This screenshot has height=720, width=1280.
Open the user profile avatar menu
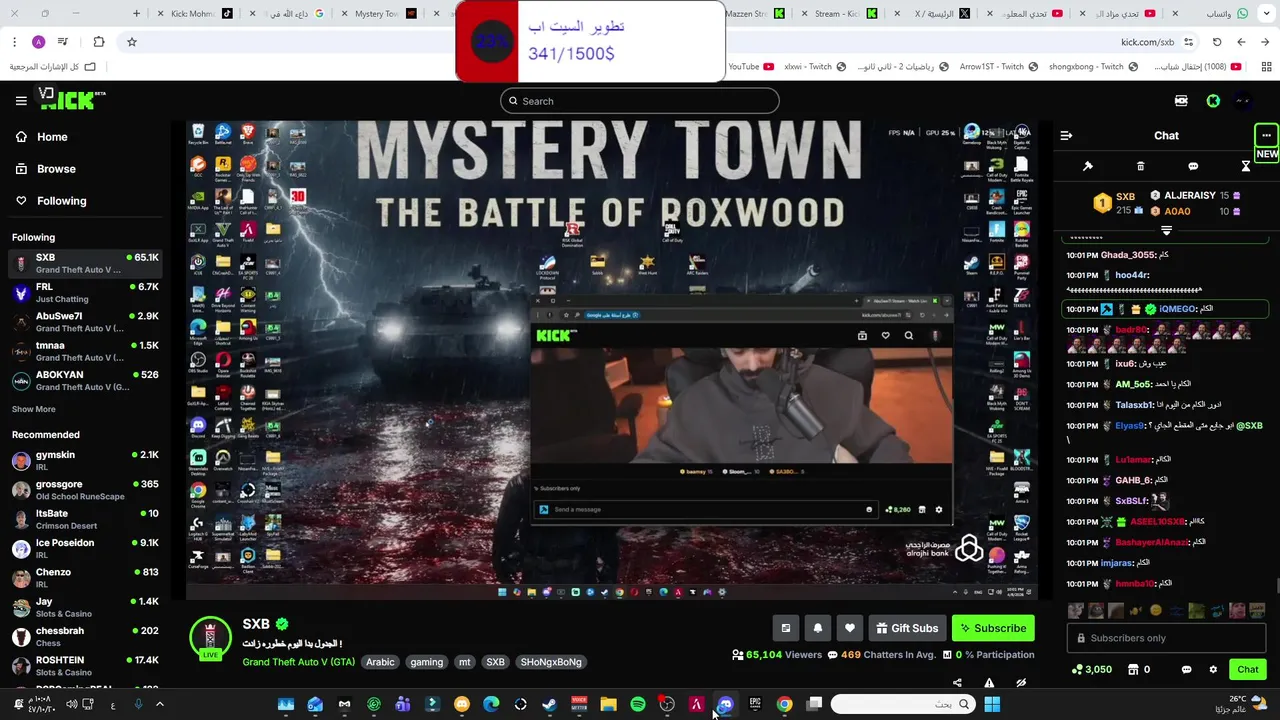point(1243,101)
